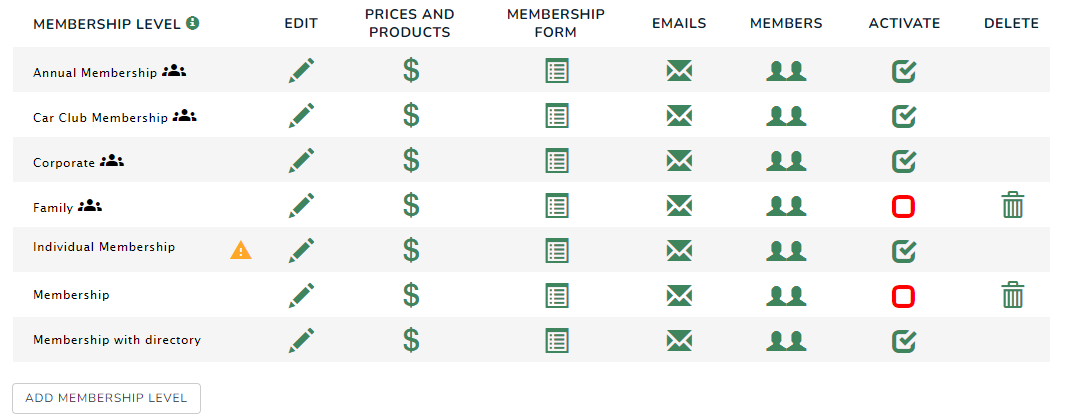Deactivate the Annual Membership level
This screenshot has height=419, width=1068.
click(x=904, y=71)
